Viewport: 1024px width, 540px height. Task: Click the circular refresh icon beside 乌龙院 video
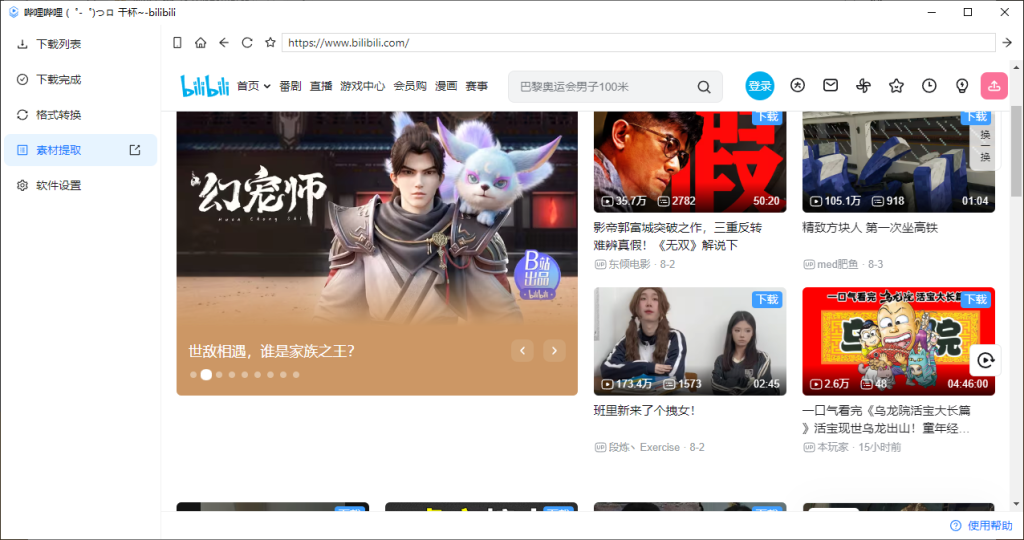coord(985,360)
